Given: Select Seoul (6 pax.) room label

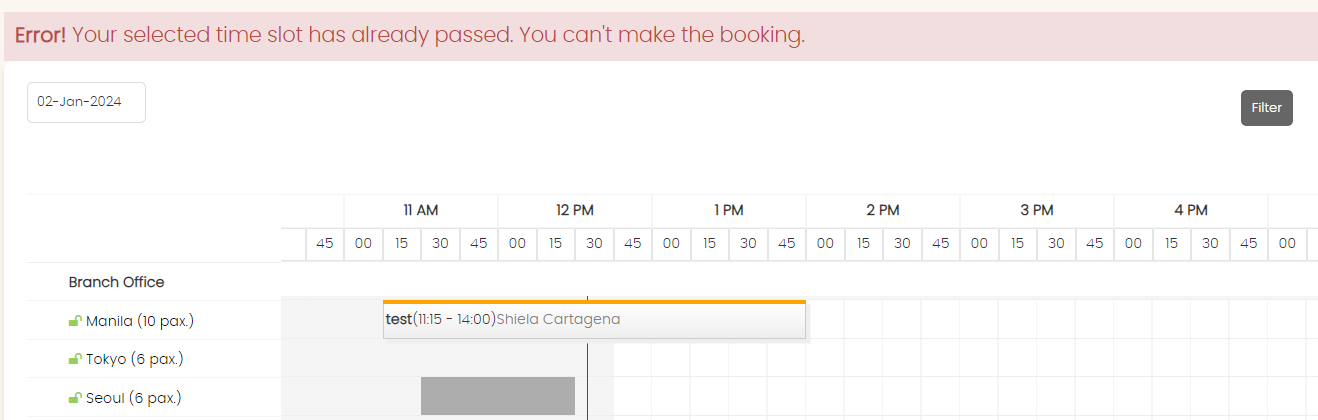Looking at the screenshot, I should coord(134,398).
